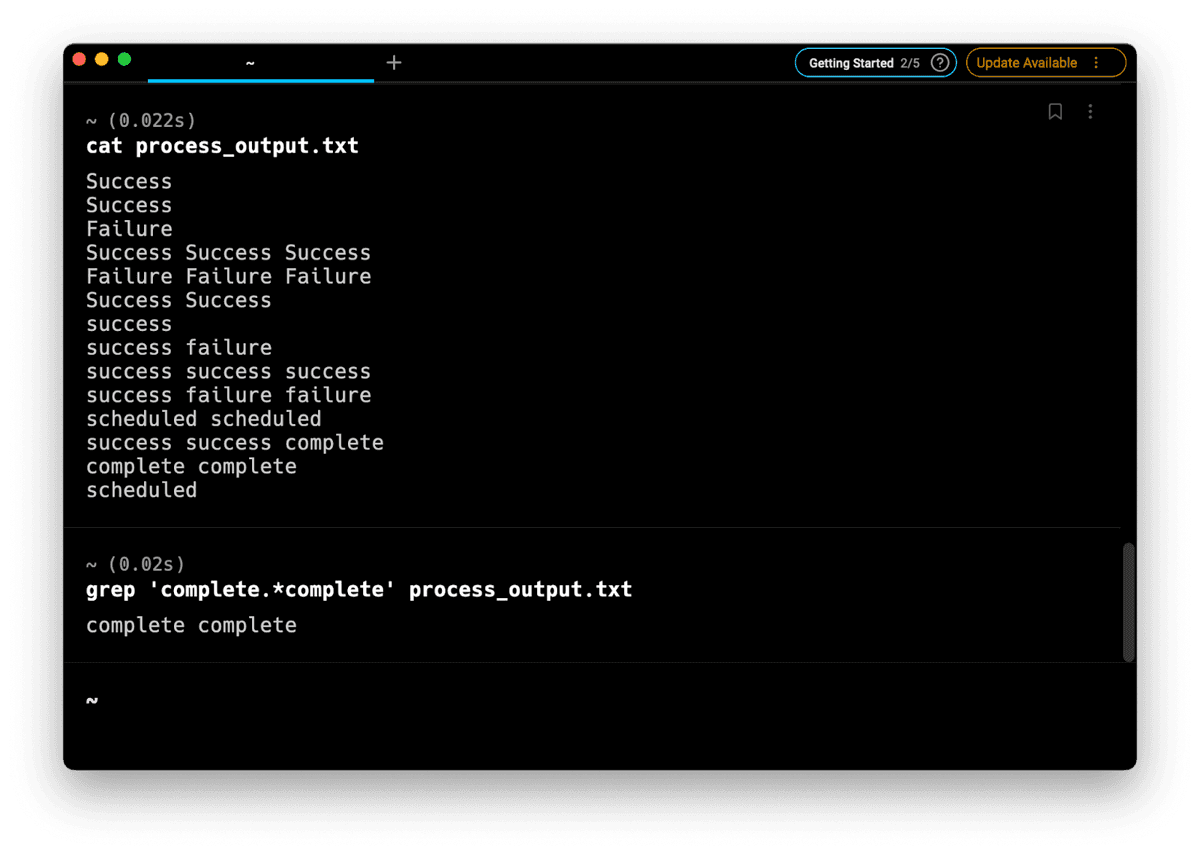Close the window with the red button
Screen dimensions: 1200x854
pos(80,59)
